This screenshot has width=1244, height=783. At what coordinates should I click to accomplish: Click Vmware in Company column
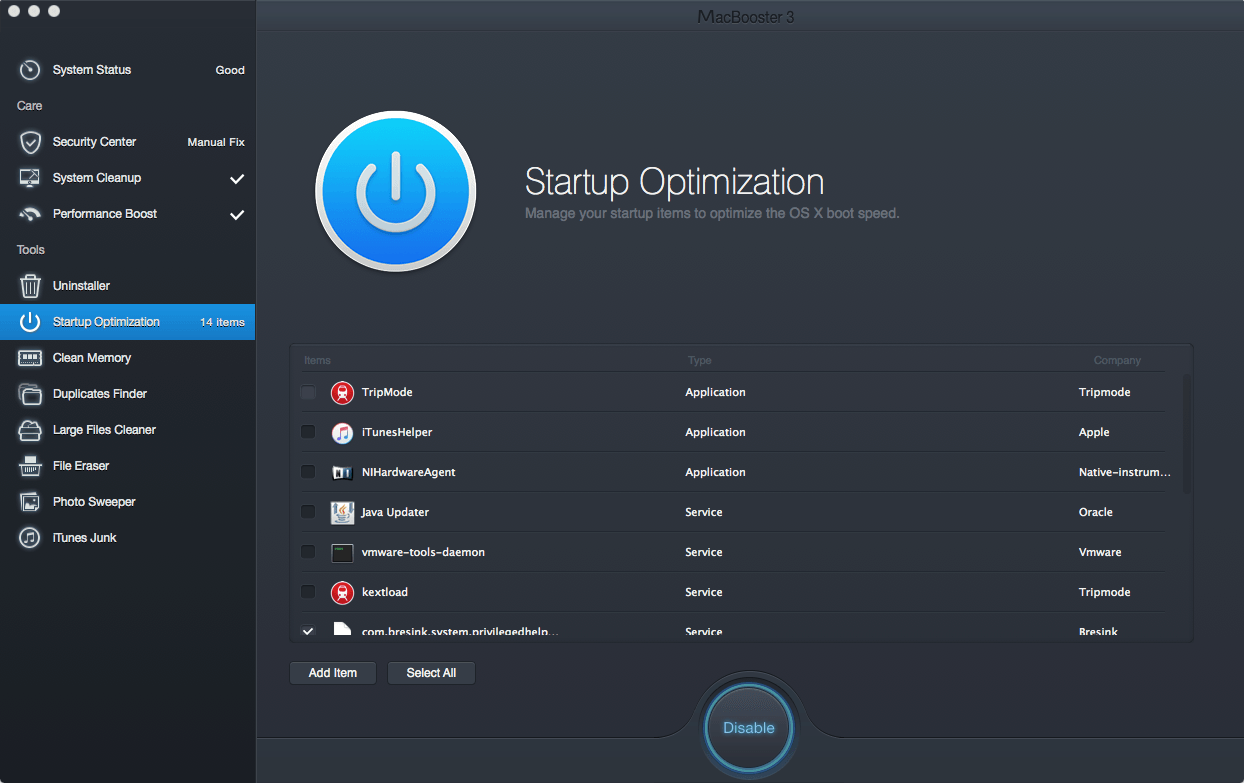[x=1100, y=552]
